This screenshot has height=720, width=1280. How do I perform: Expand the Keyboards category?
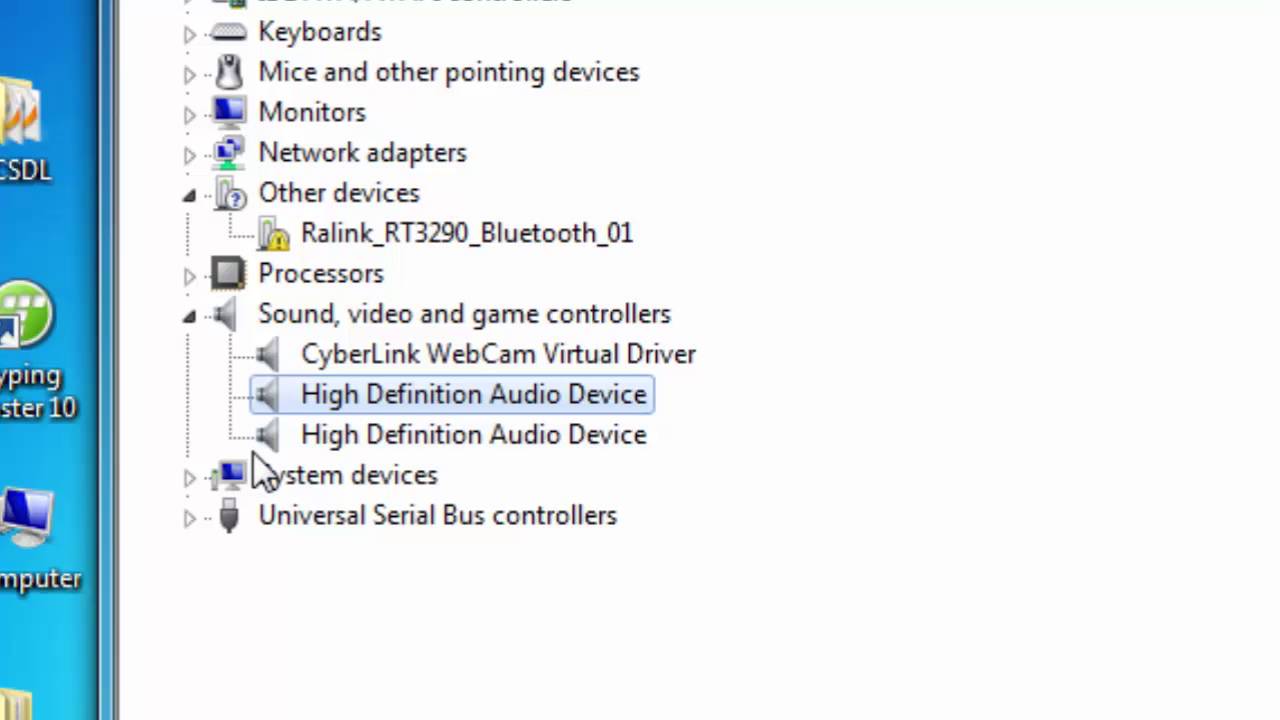[x=190, y=33]
